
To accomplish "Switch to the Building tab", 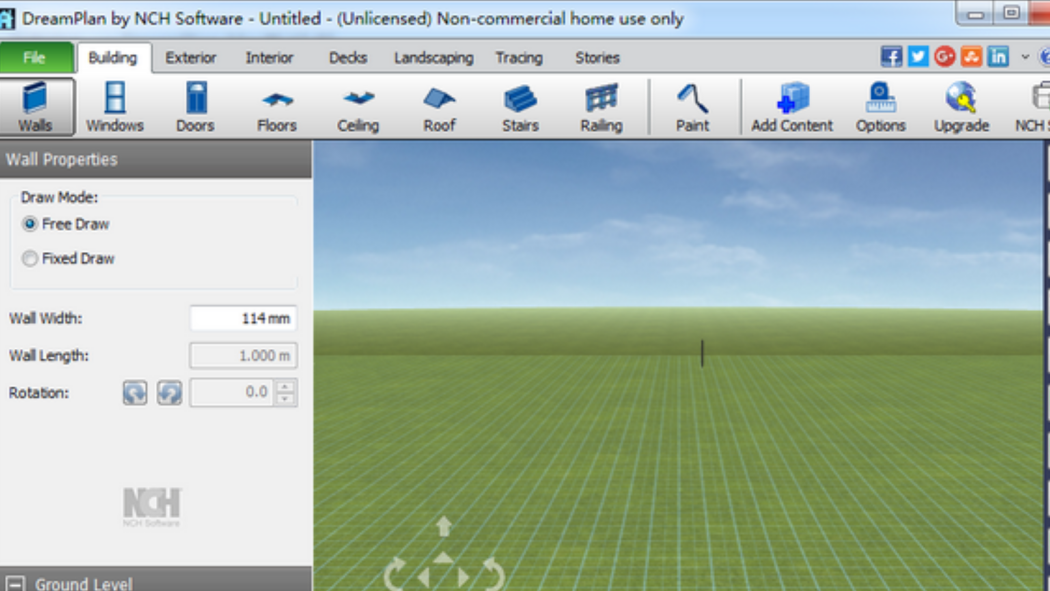I will [112, 58].
